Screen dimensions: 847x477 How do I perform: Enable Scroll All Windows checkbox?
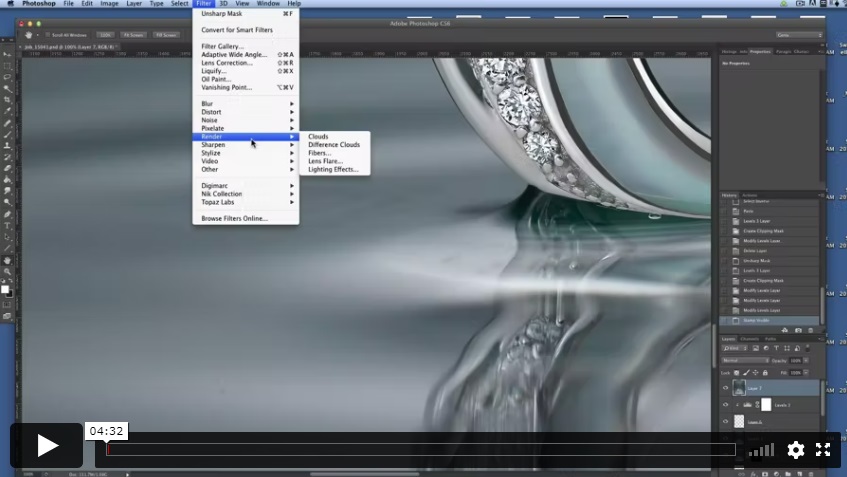coord(48,35)
